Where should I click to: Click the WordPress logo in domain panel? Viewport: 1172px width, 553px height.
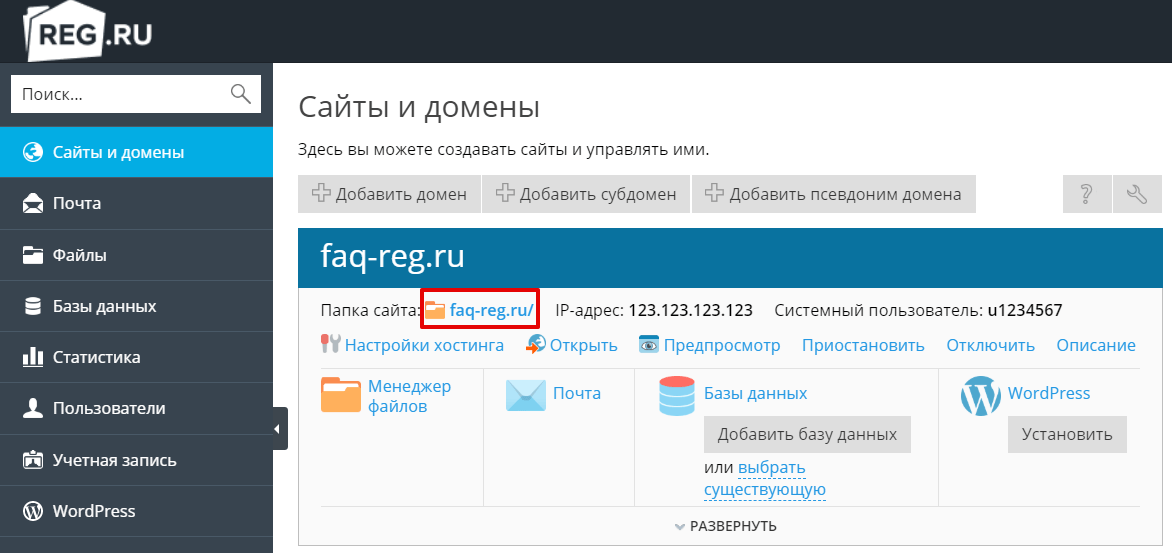coord(980,395)
